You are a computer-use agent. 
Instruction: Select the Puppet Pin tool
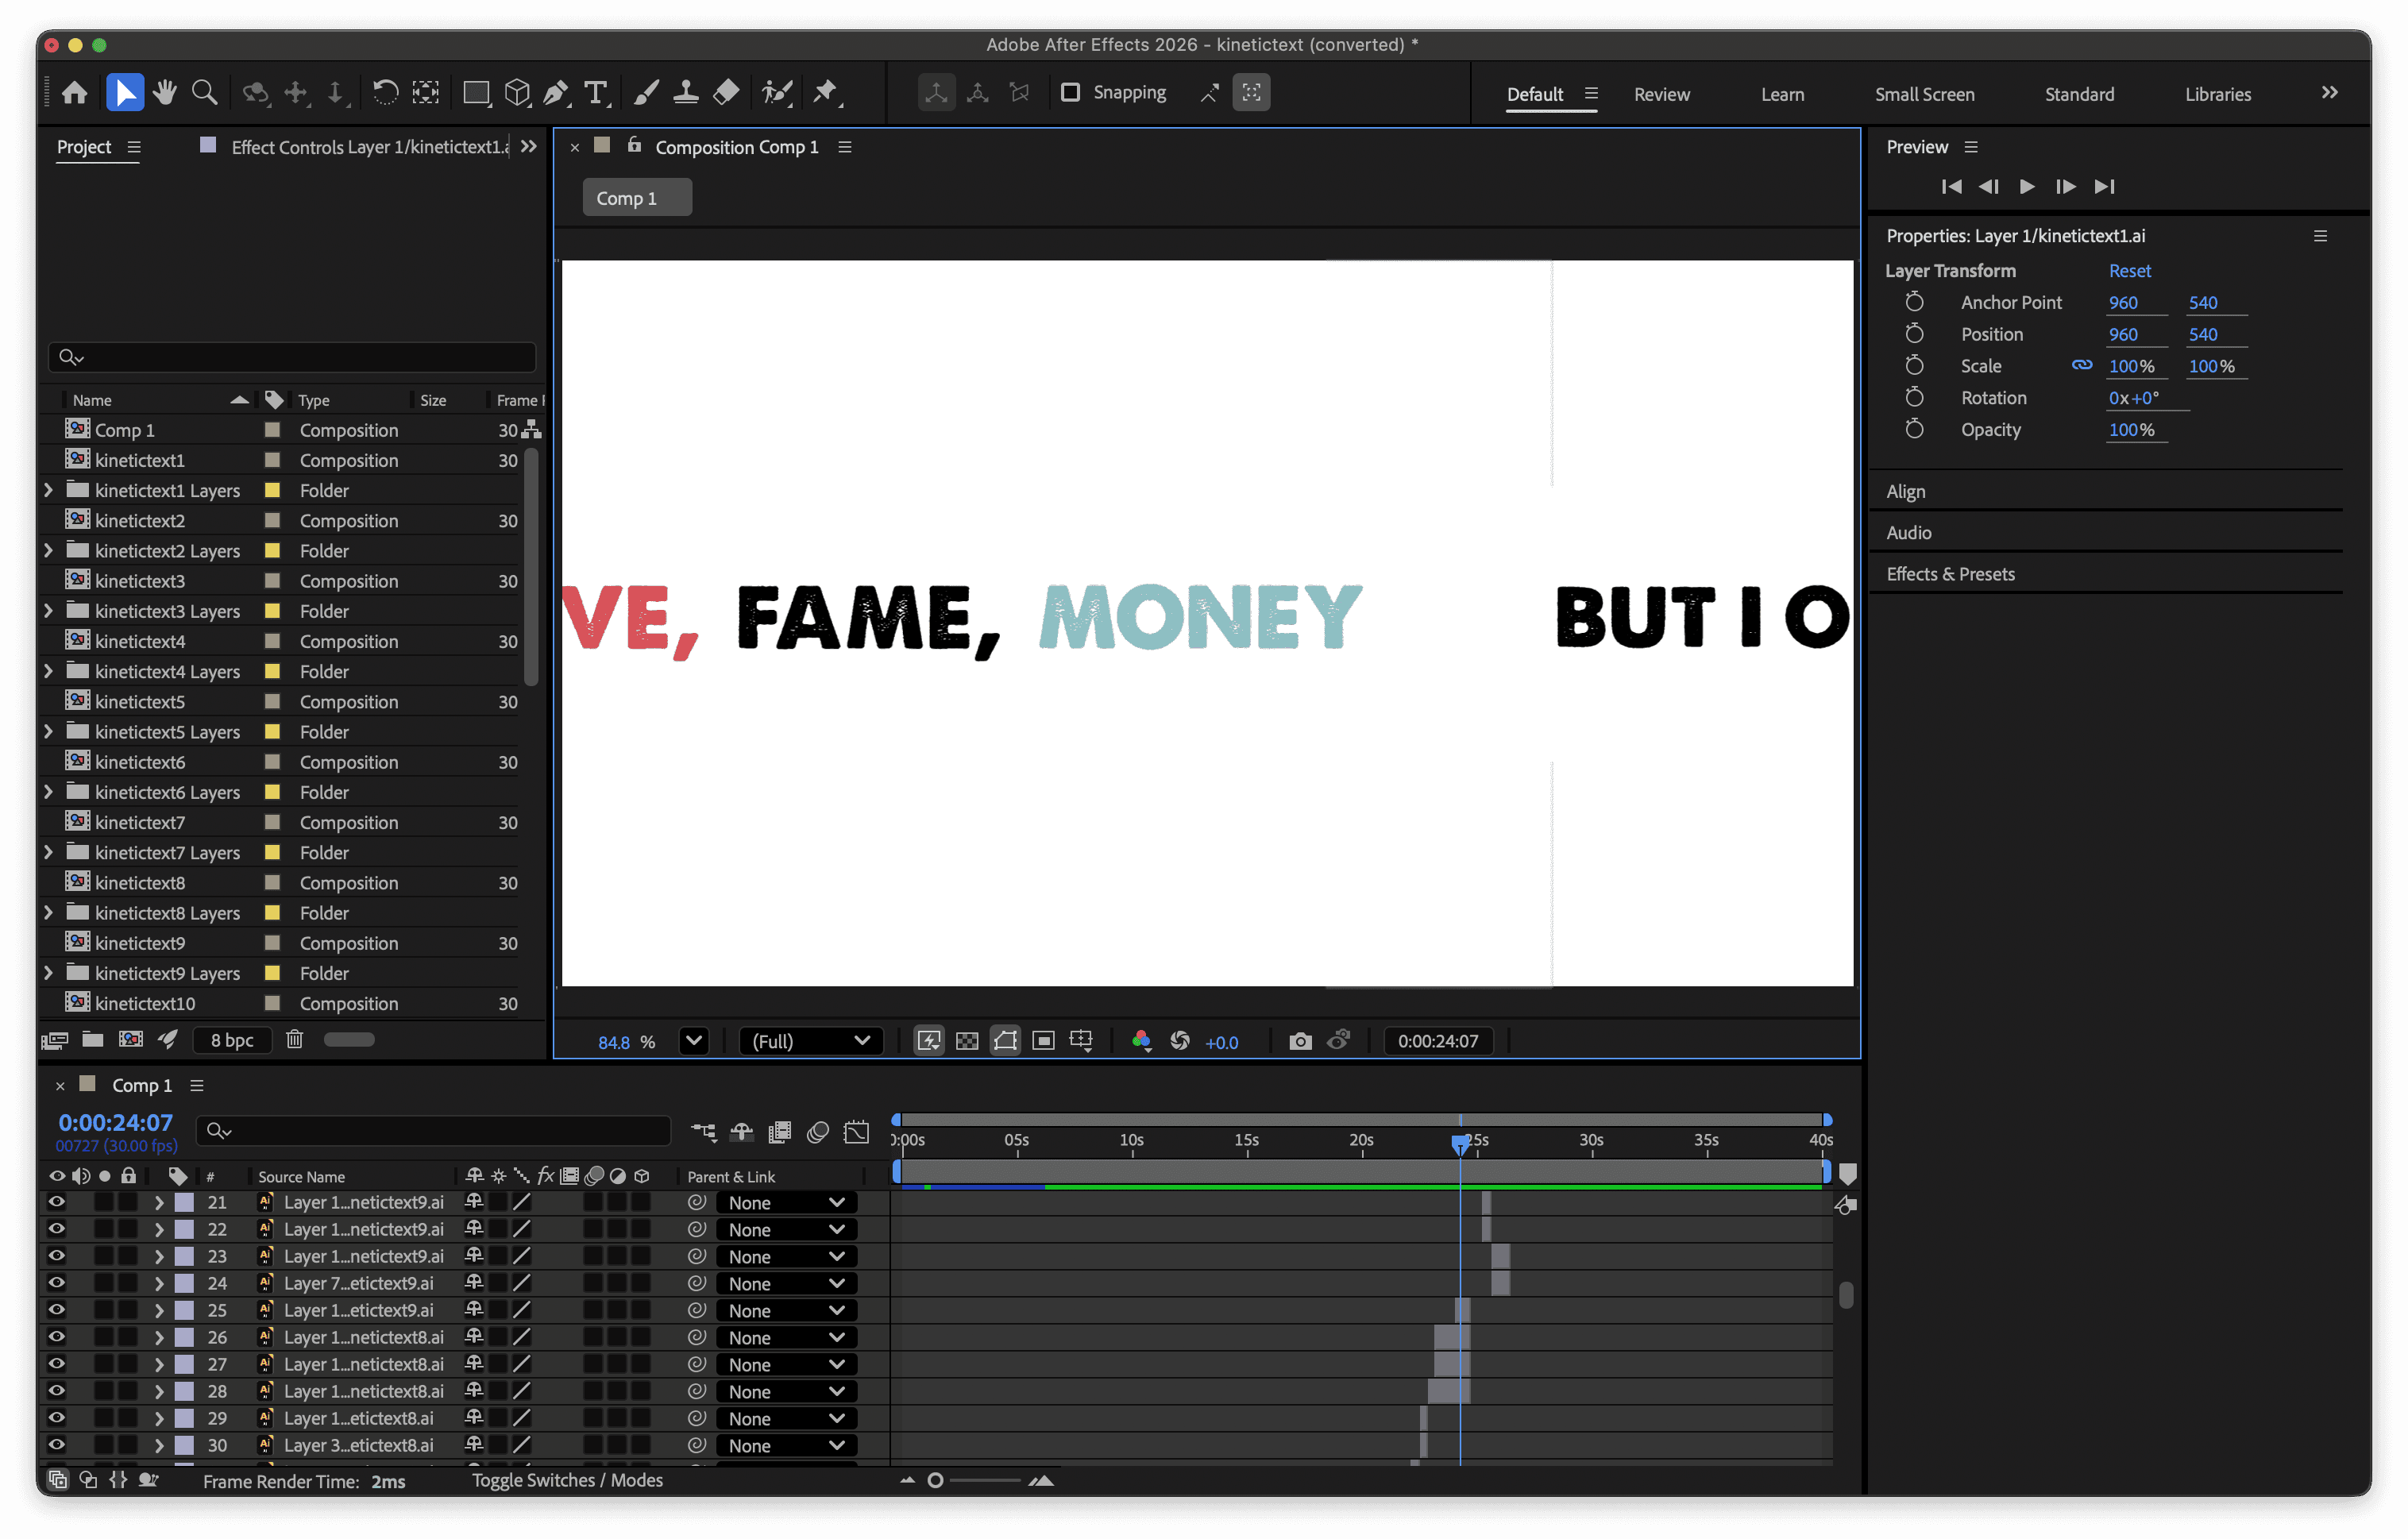[826, 93]
